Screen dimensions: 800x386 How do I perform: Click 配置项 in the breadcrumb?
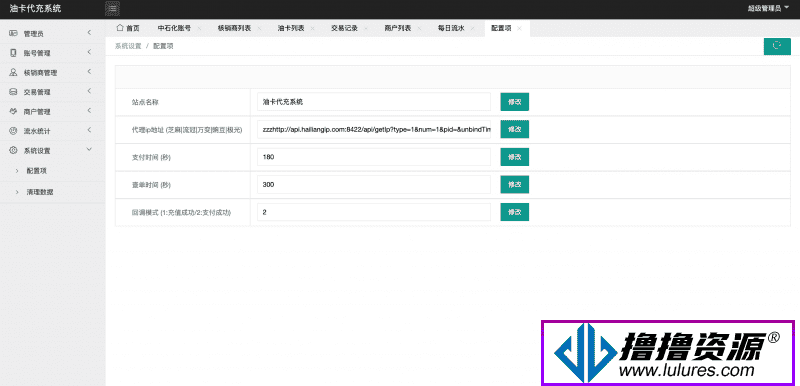163,46
